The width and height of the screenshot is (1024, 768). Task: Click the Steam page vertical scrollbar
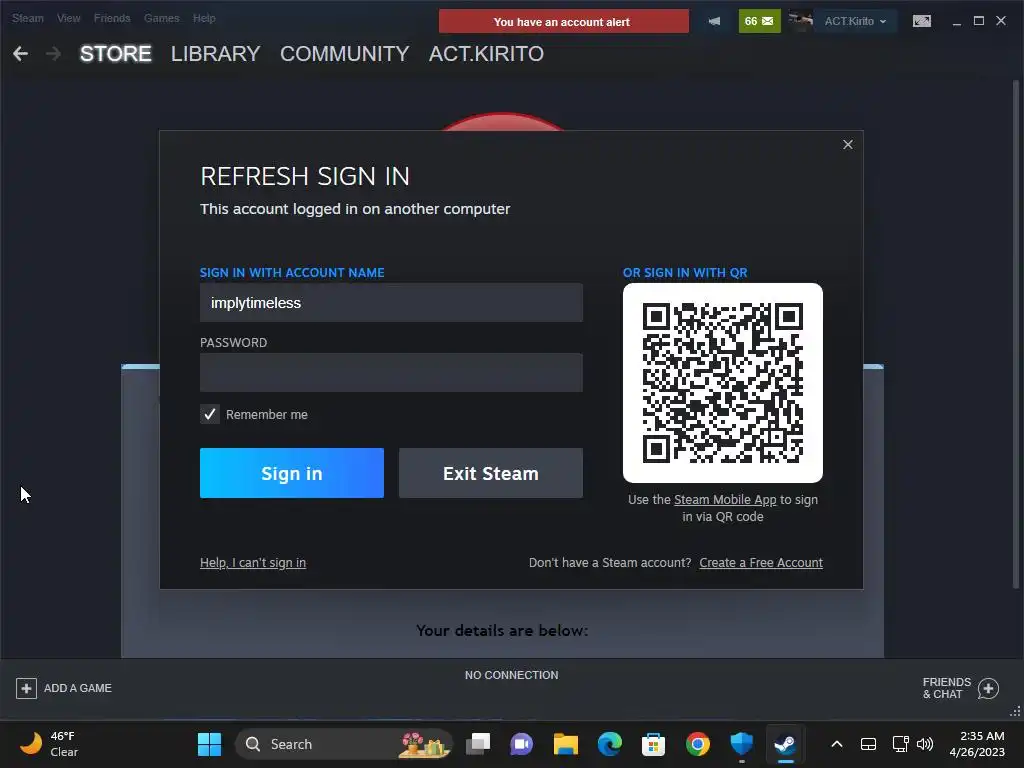pyautogui.click(x=1016, y=333)
